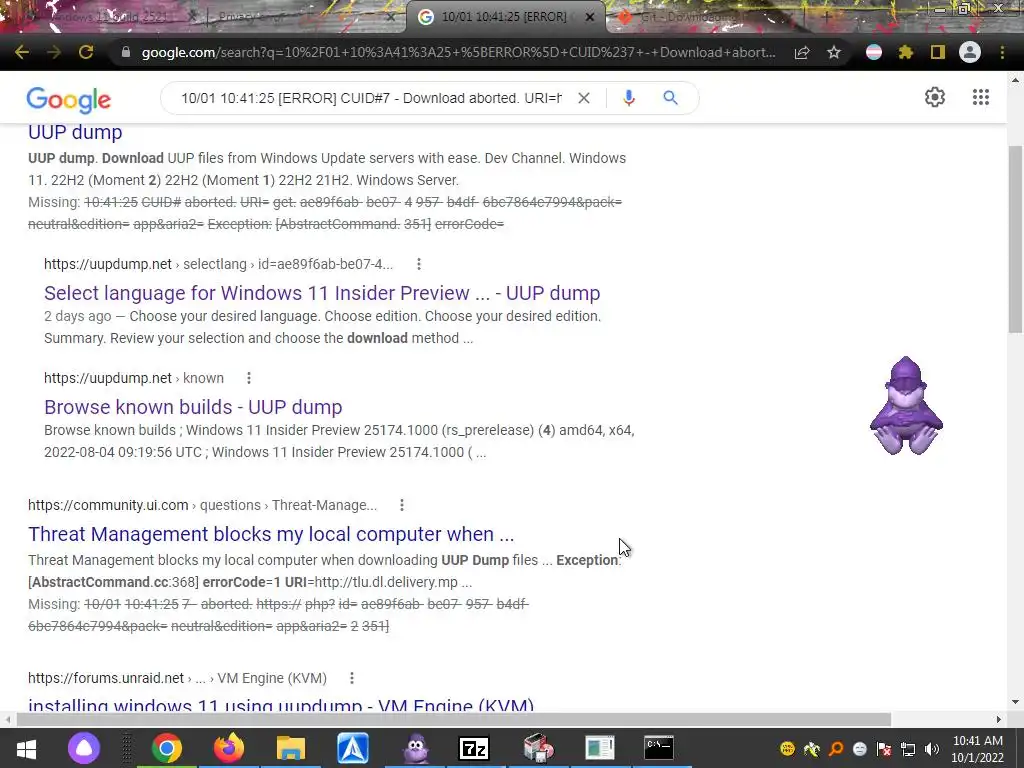Bookmark this page with the star icon
The image size is (1024, 768).
(x=834, y=52)
